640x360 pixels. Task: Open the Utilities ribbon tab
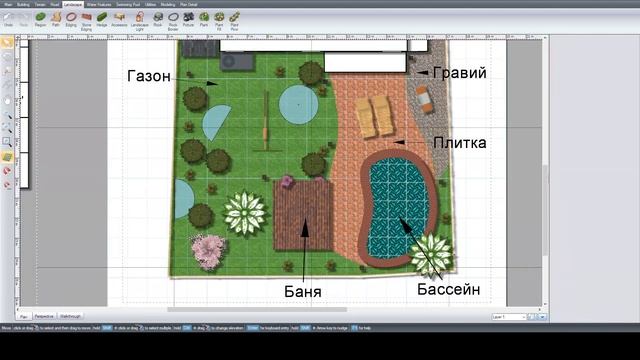click(x=151, y=4)
